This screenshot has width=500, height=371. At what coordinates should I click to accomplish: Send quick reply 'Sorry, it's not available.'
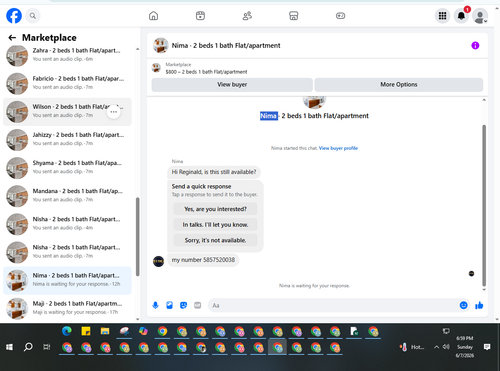[x=215, y=240]
